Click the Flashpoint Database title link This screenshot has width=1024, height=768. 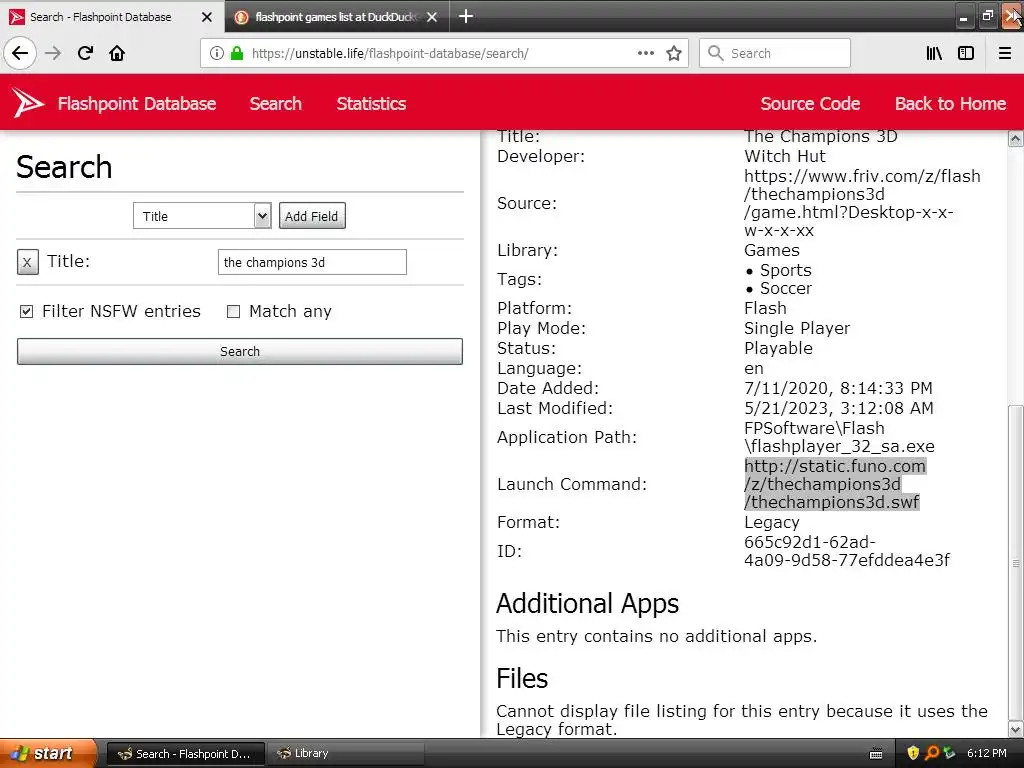pyautogui.click(x=136, y=103)
